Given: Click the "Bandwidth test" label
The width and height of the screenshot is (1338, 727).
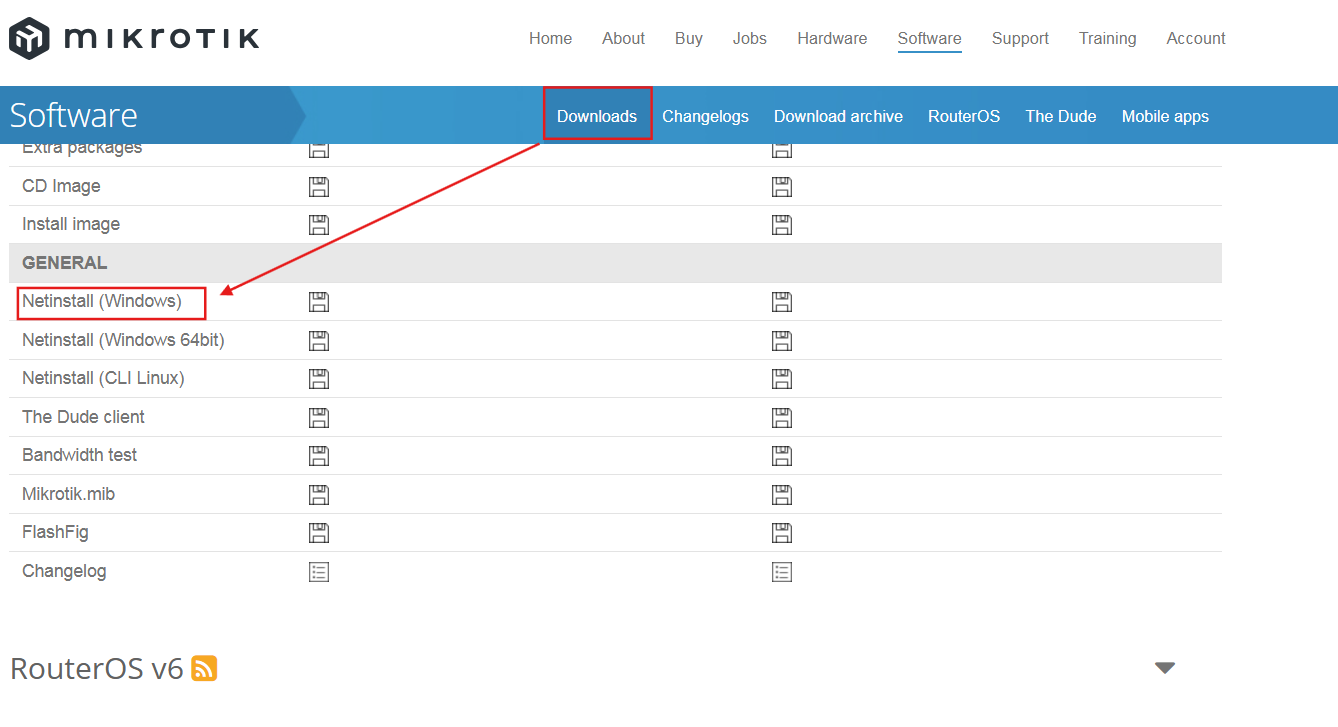Looking at the screenshot, I should click(x=80, y=455).
